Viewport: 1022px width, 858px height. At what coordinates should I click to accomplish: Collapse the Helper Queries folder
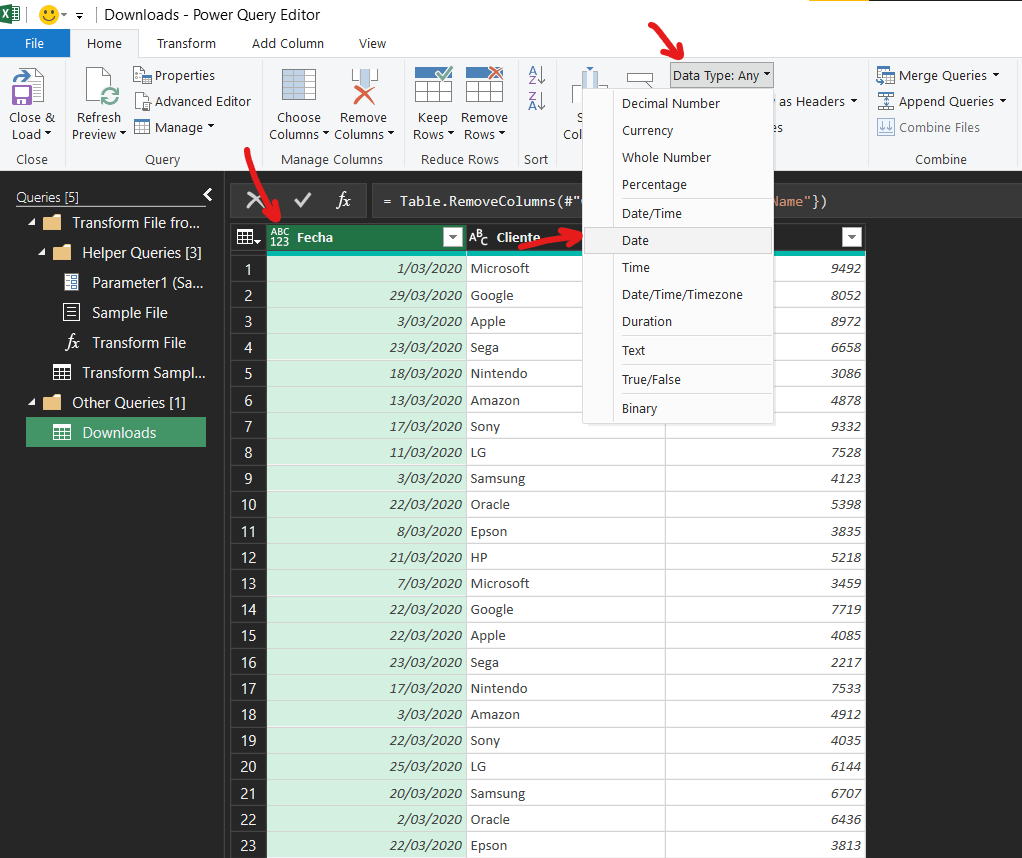(42, 253)
